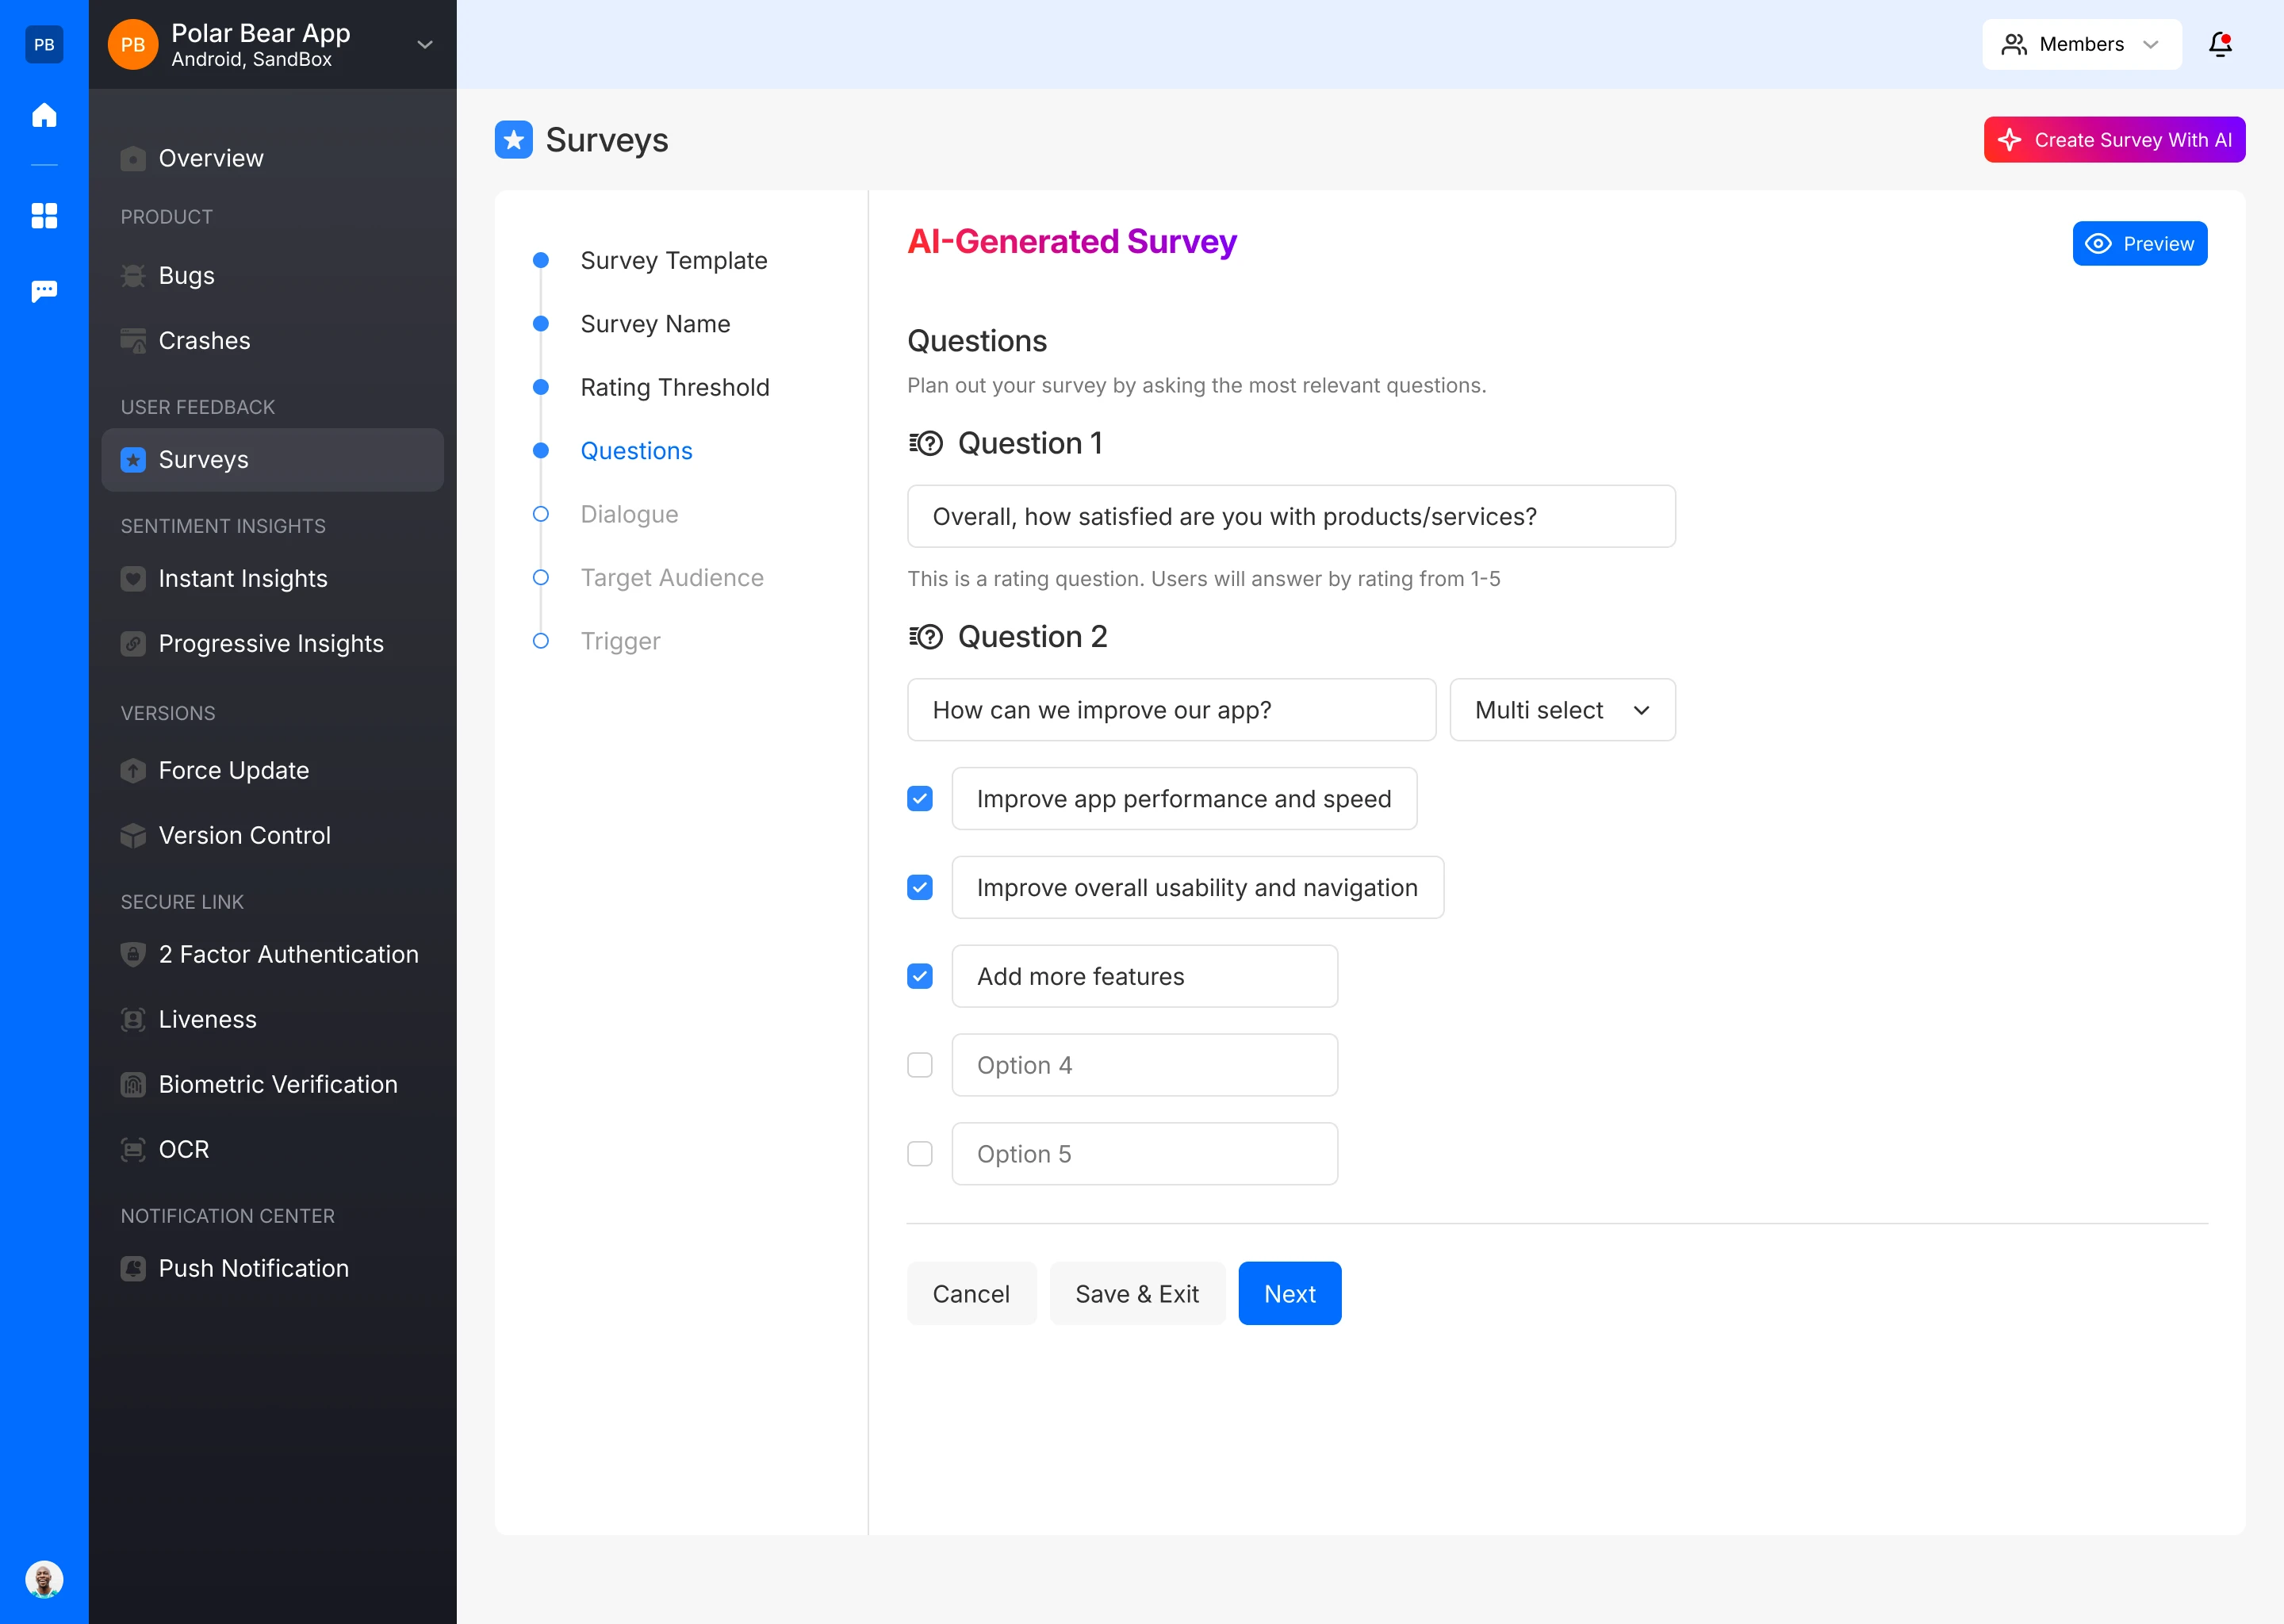The image size is (2284, 1624).
Task: Expand the Polar Bear App switcher
Action: [424, 44]
